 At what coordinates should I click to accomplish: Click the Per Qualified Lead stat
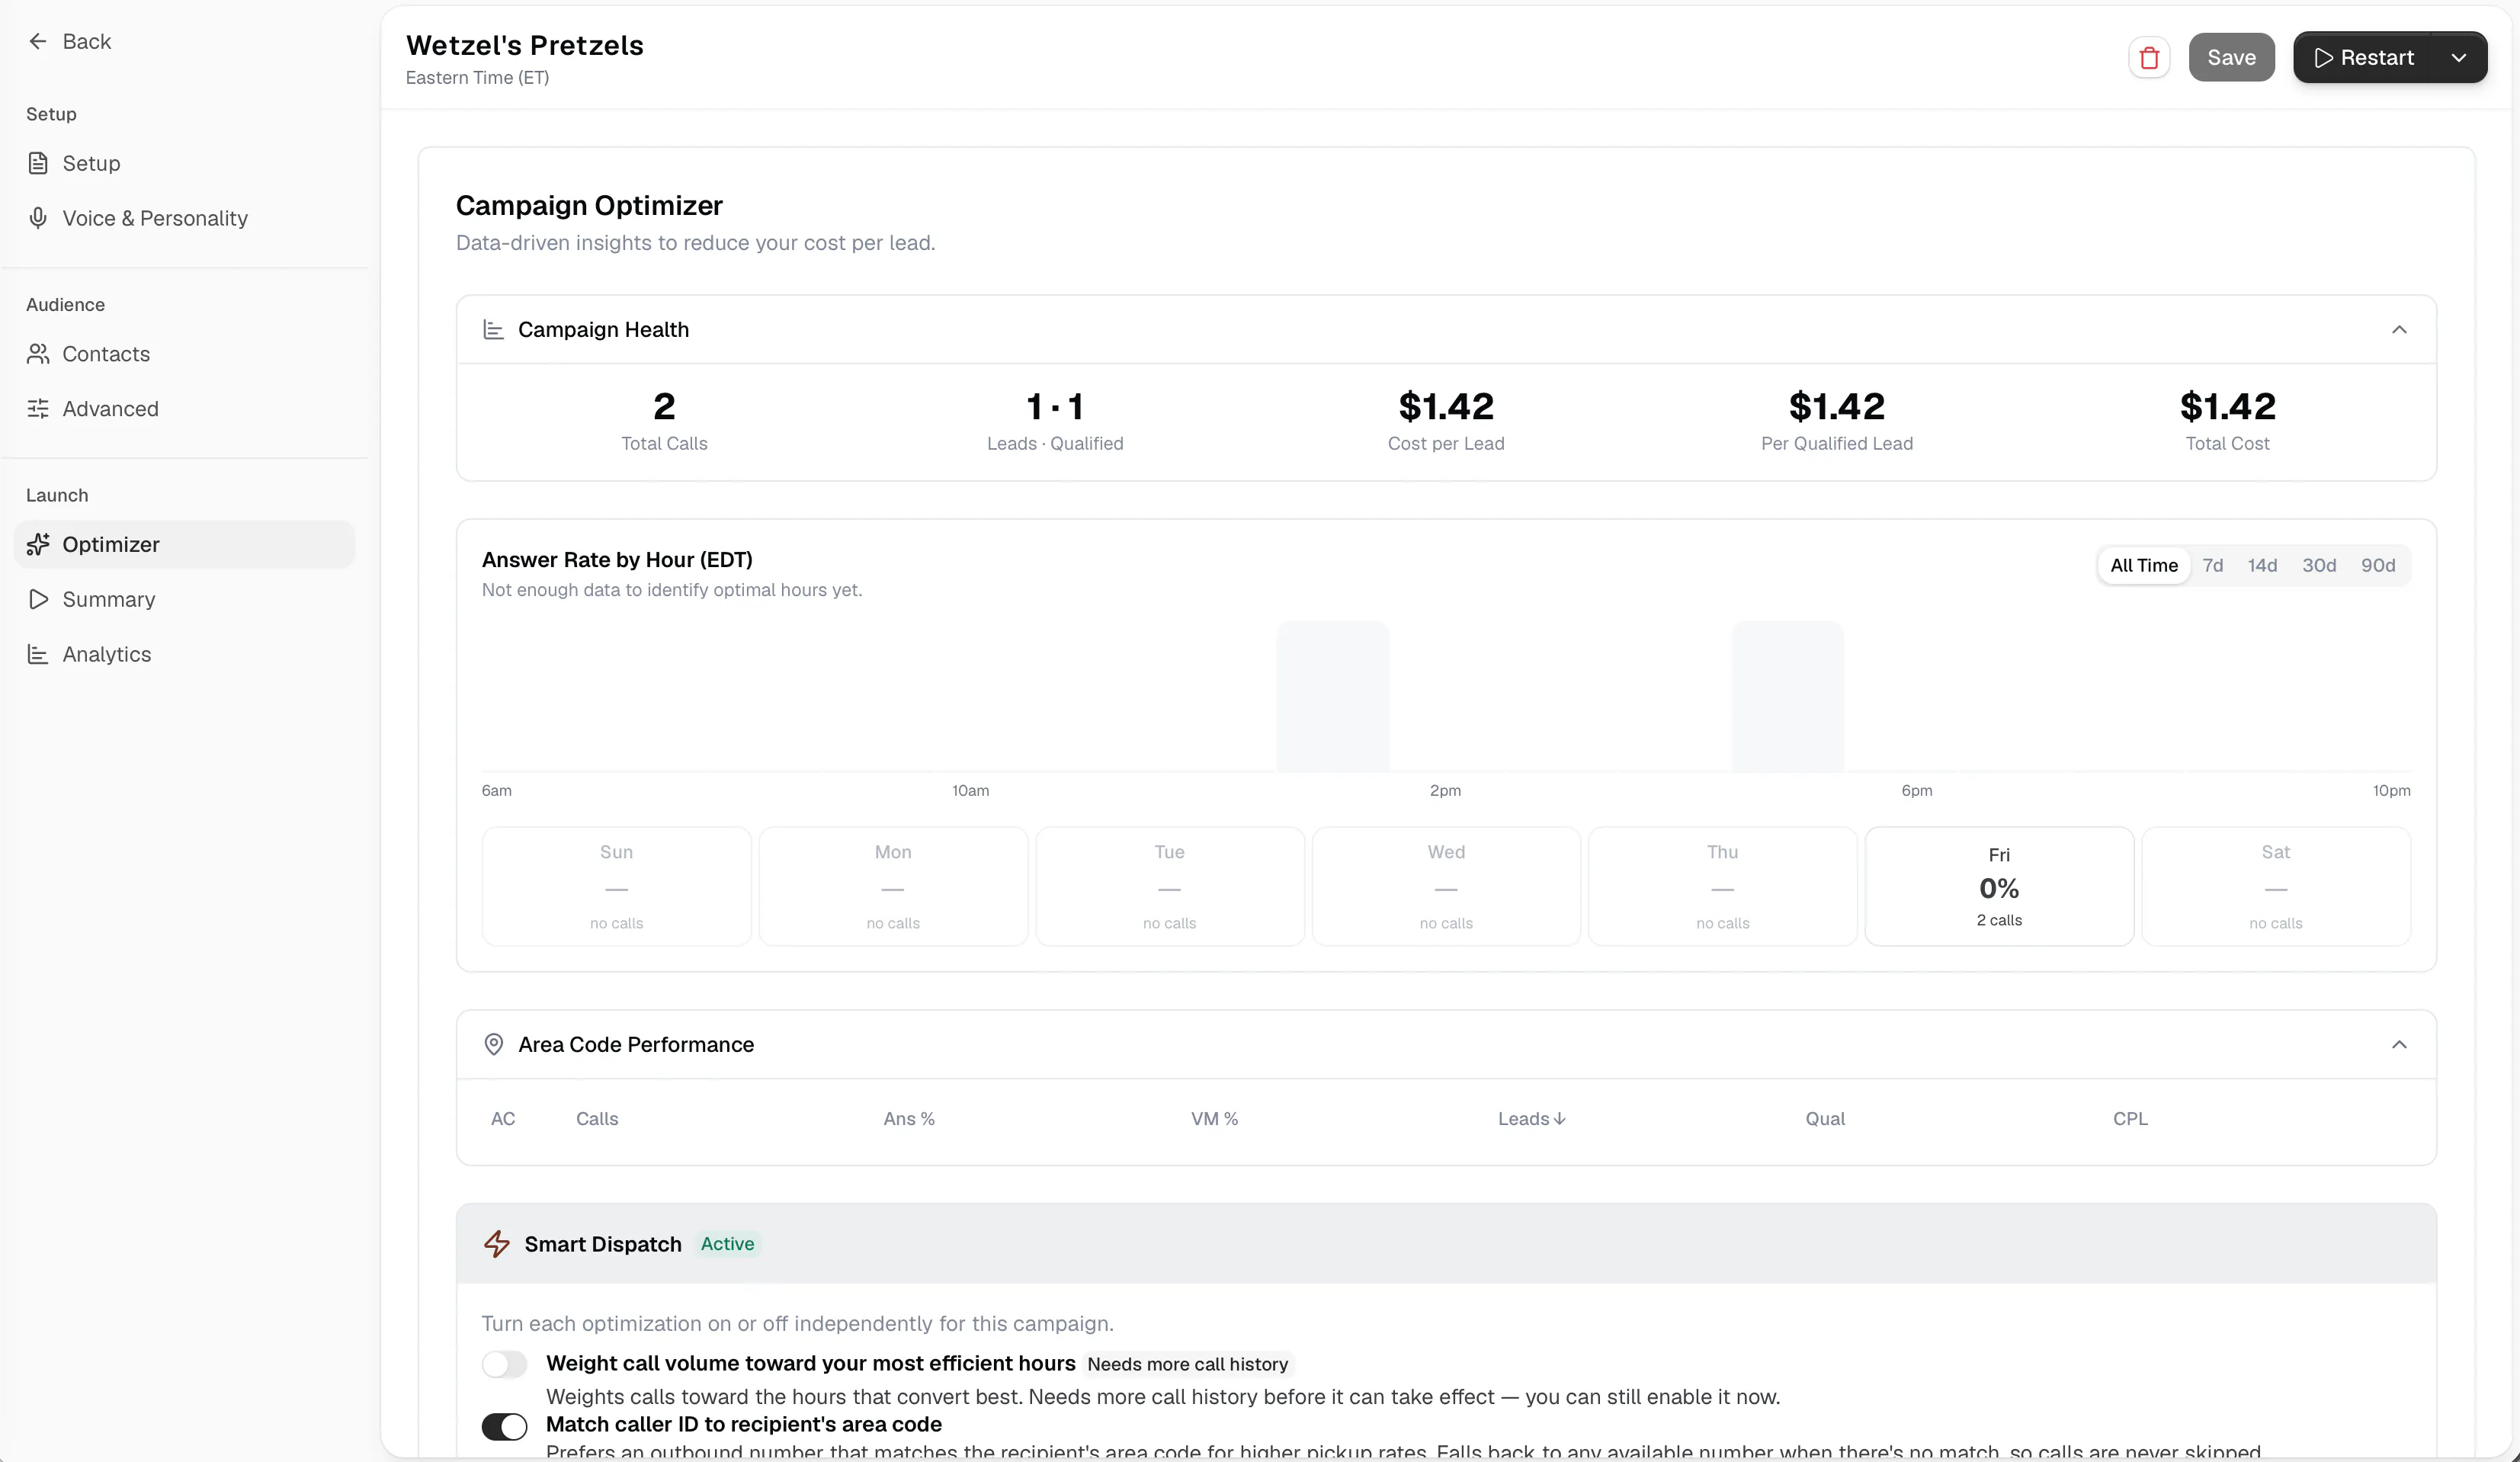coord(1836,420)
